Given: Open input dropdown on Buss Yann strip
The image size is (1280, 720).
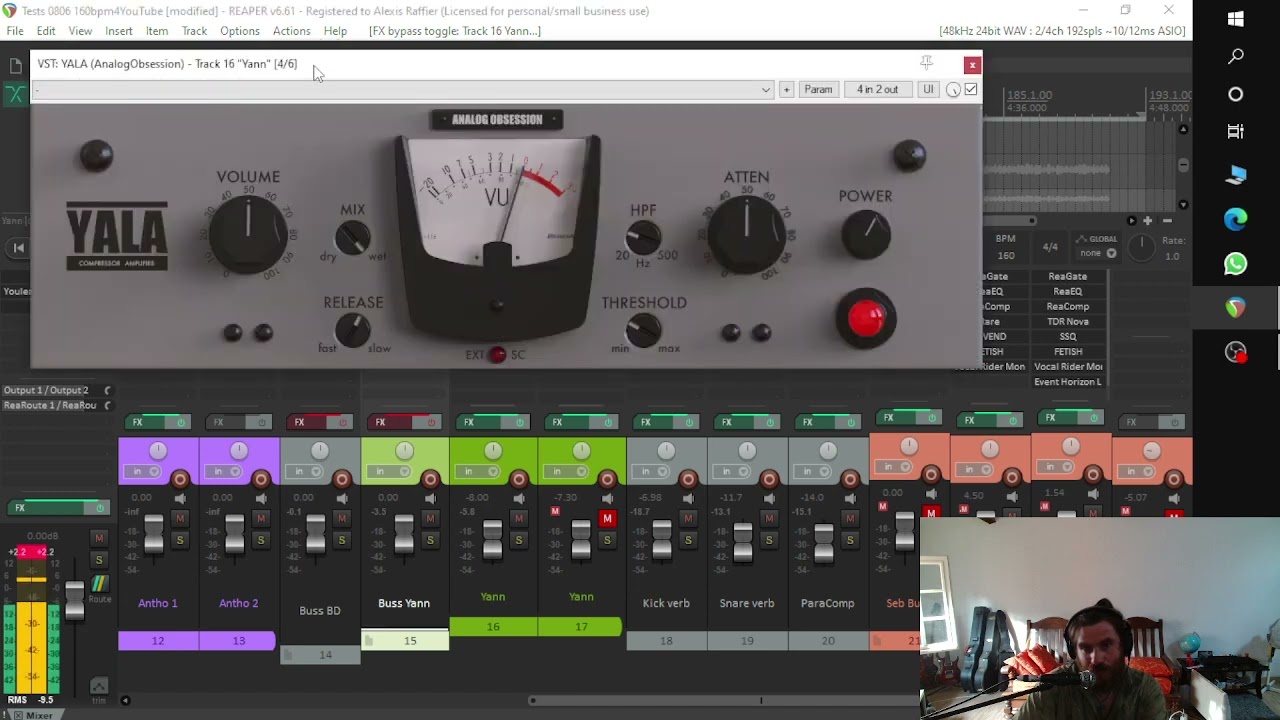Looking at the screenshot, I should click(387, 471).
